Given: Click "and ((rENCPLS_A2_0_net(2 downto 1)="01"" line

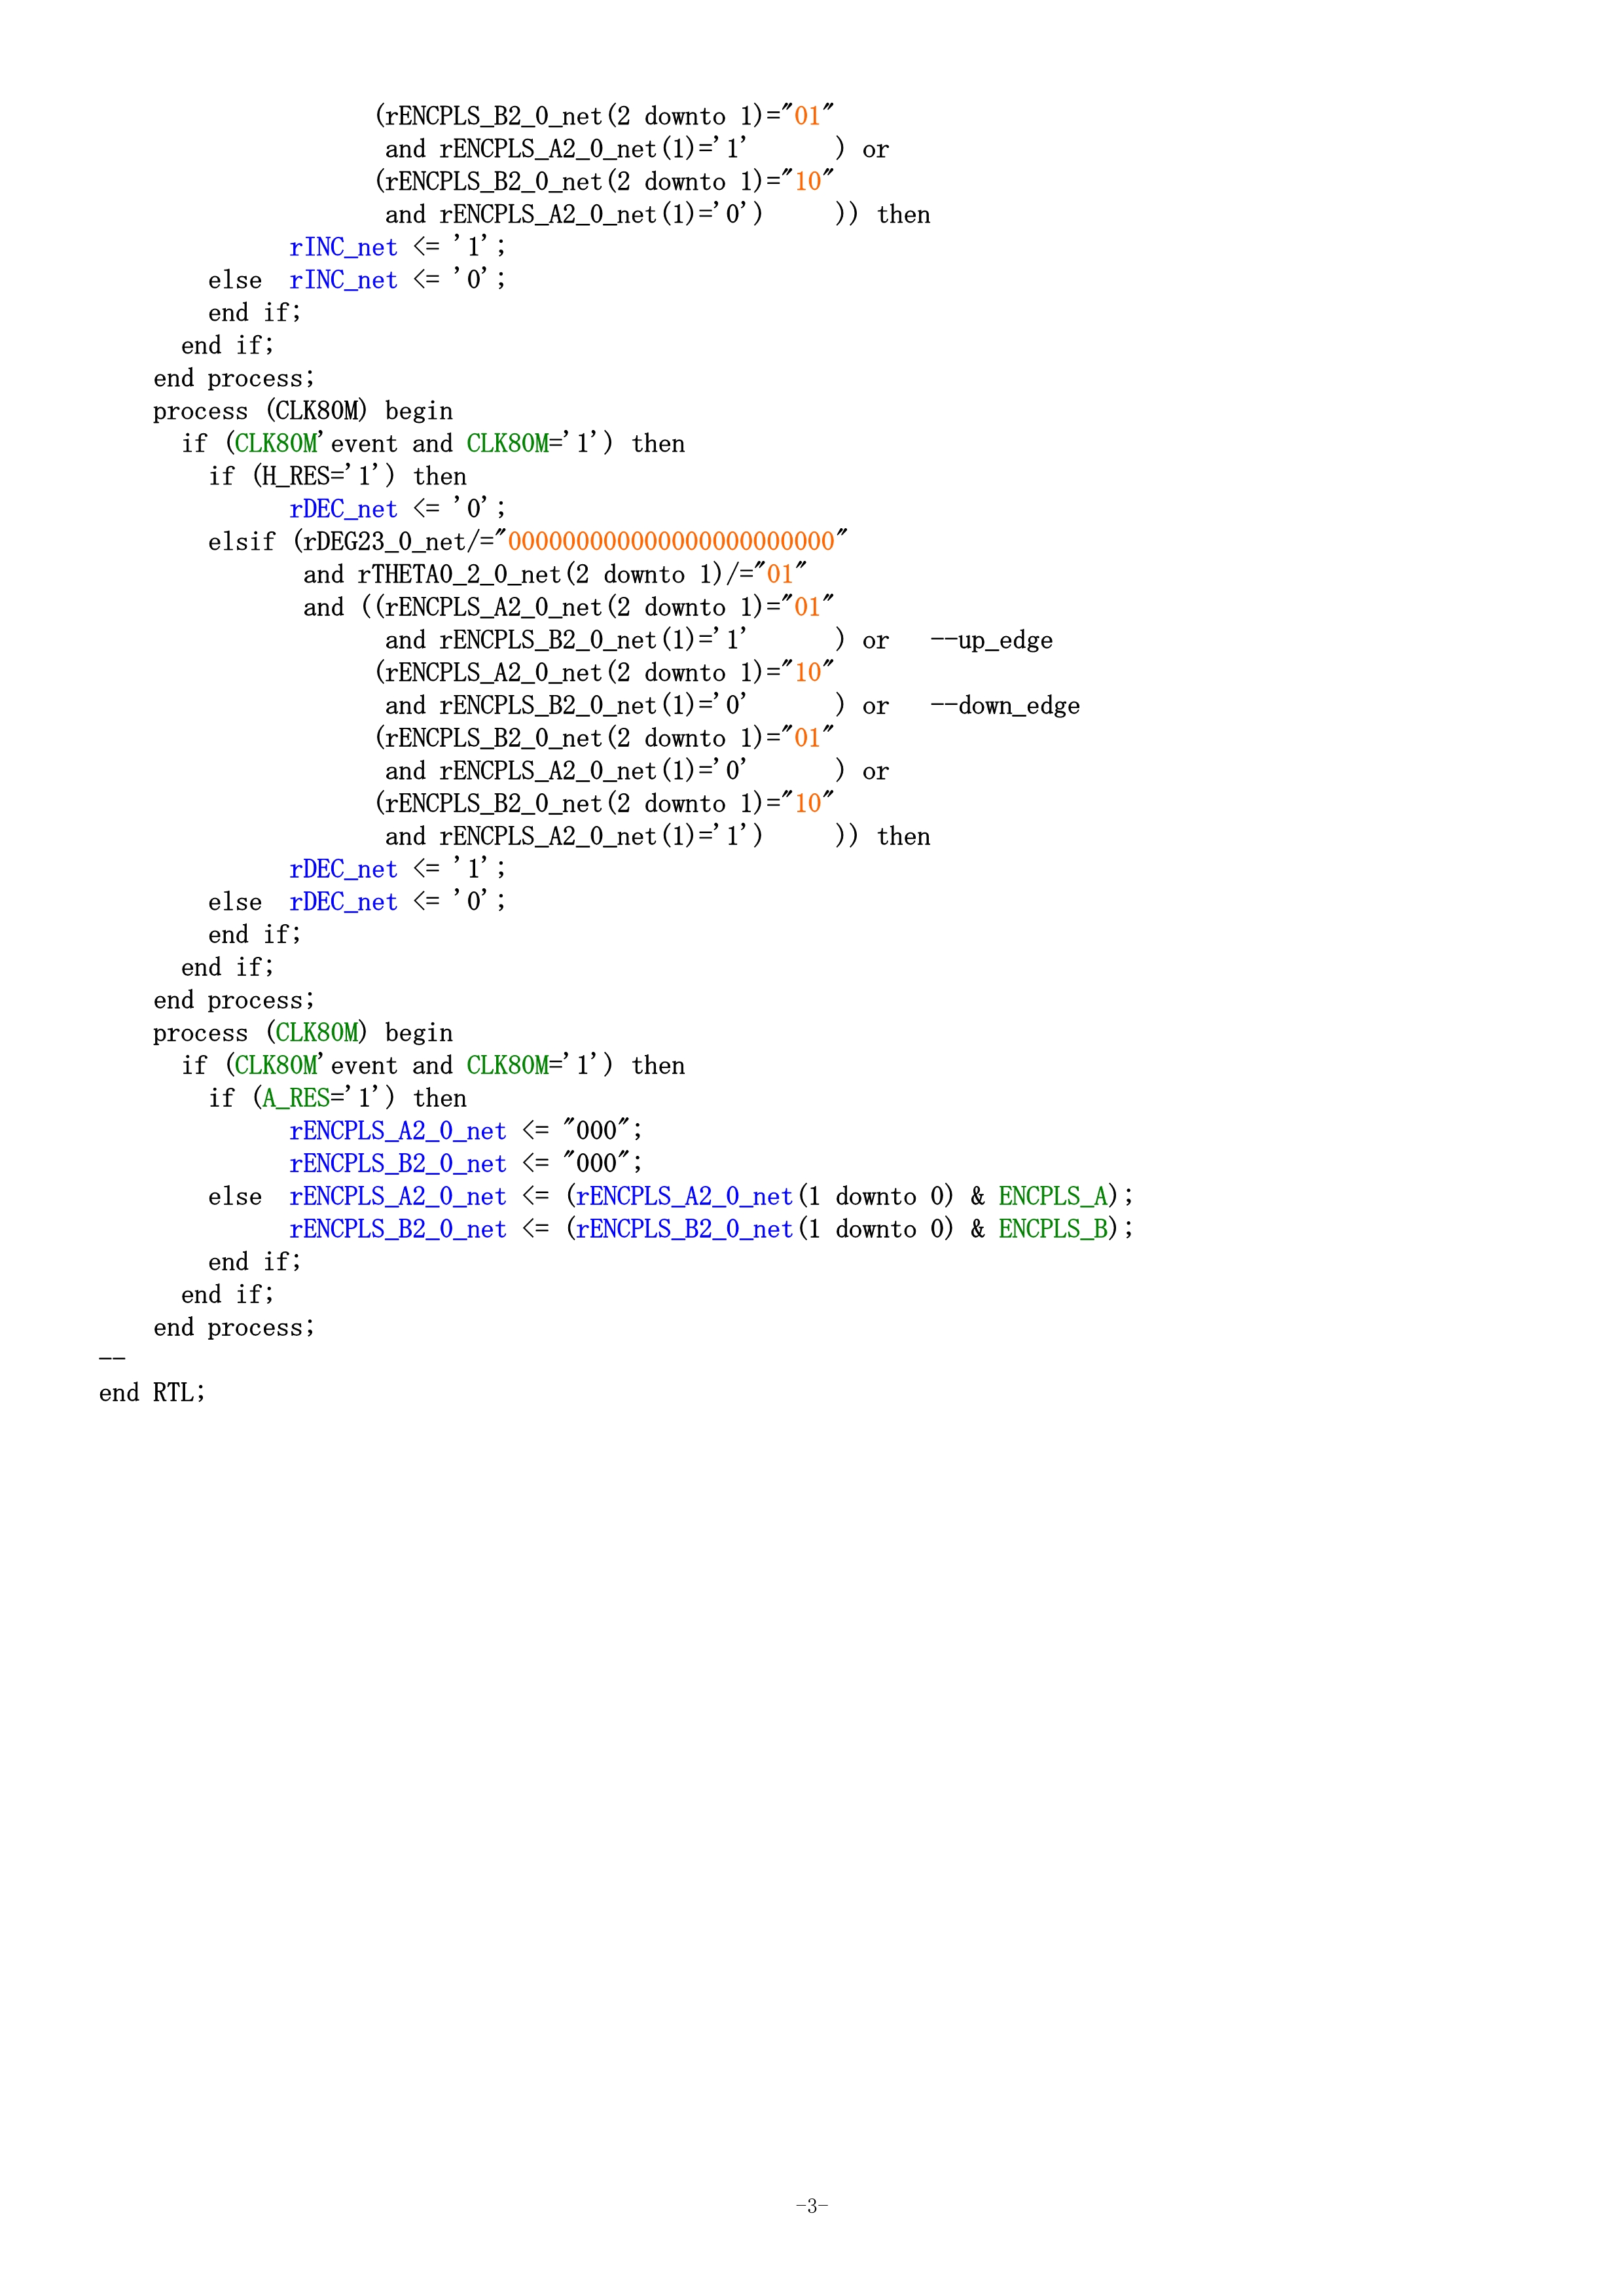Looking at the screenshot, I should tap(569, 607).
